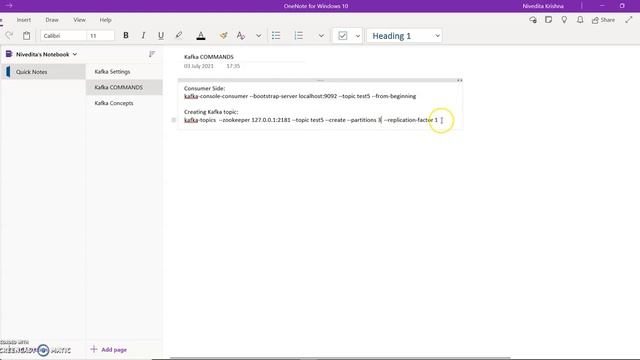Apply the text highlighter

click(x=179, y=36)
